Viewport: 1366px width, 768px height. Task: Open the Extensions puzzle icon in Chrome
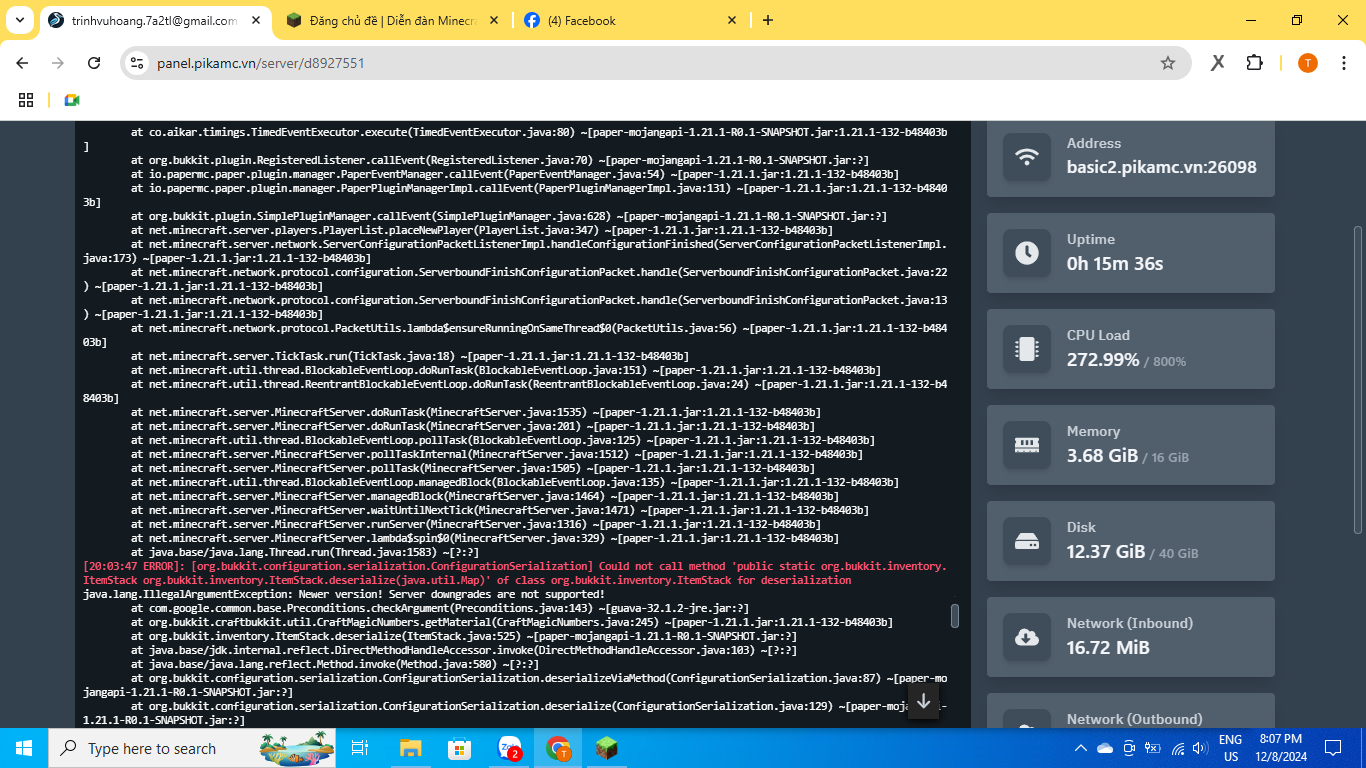click(x=1254, y=63)
